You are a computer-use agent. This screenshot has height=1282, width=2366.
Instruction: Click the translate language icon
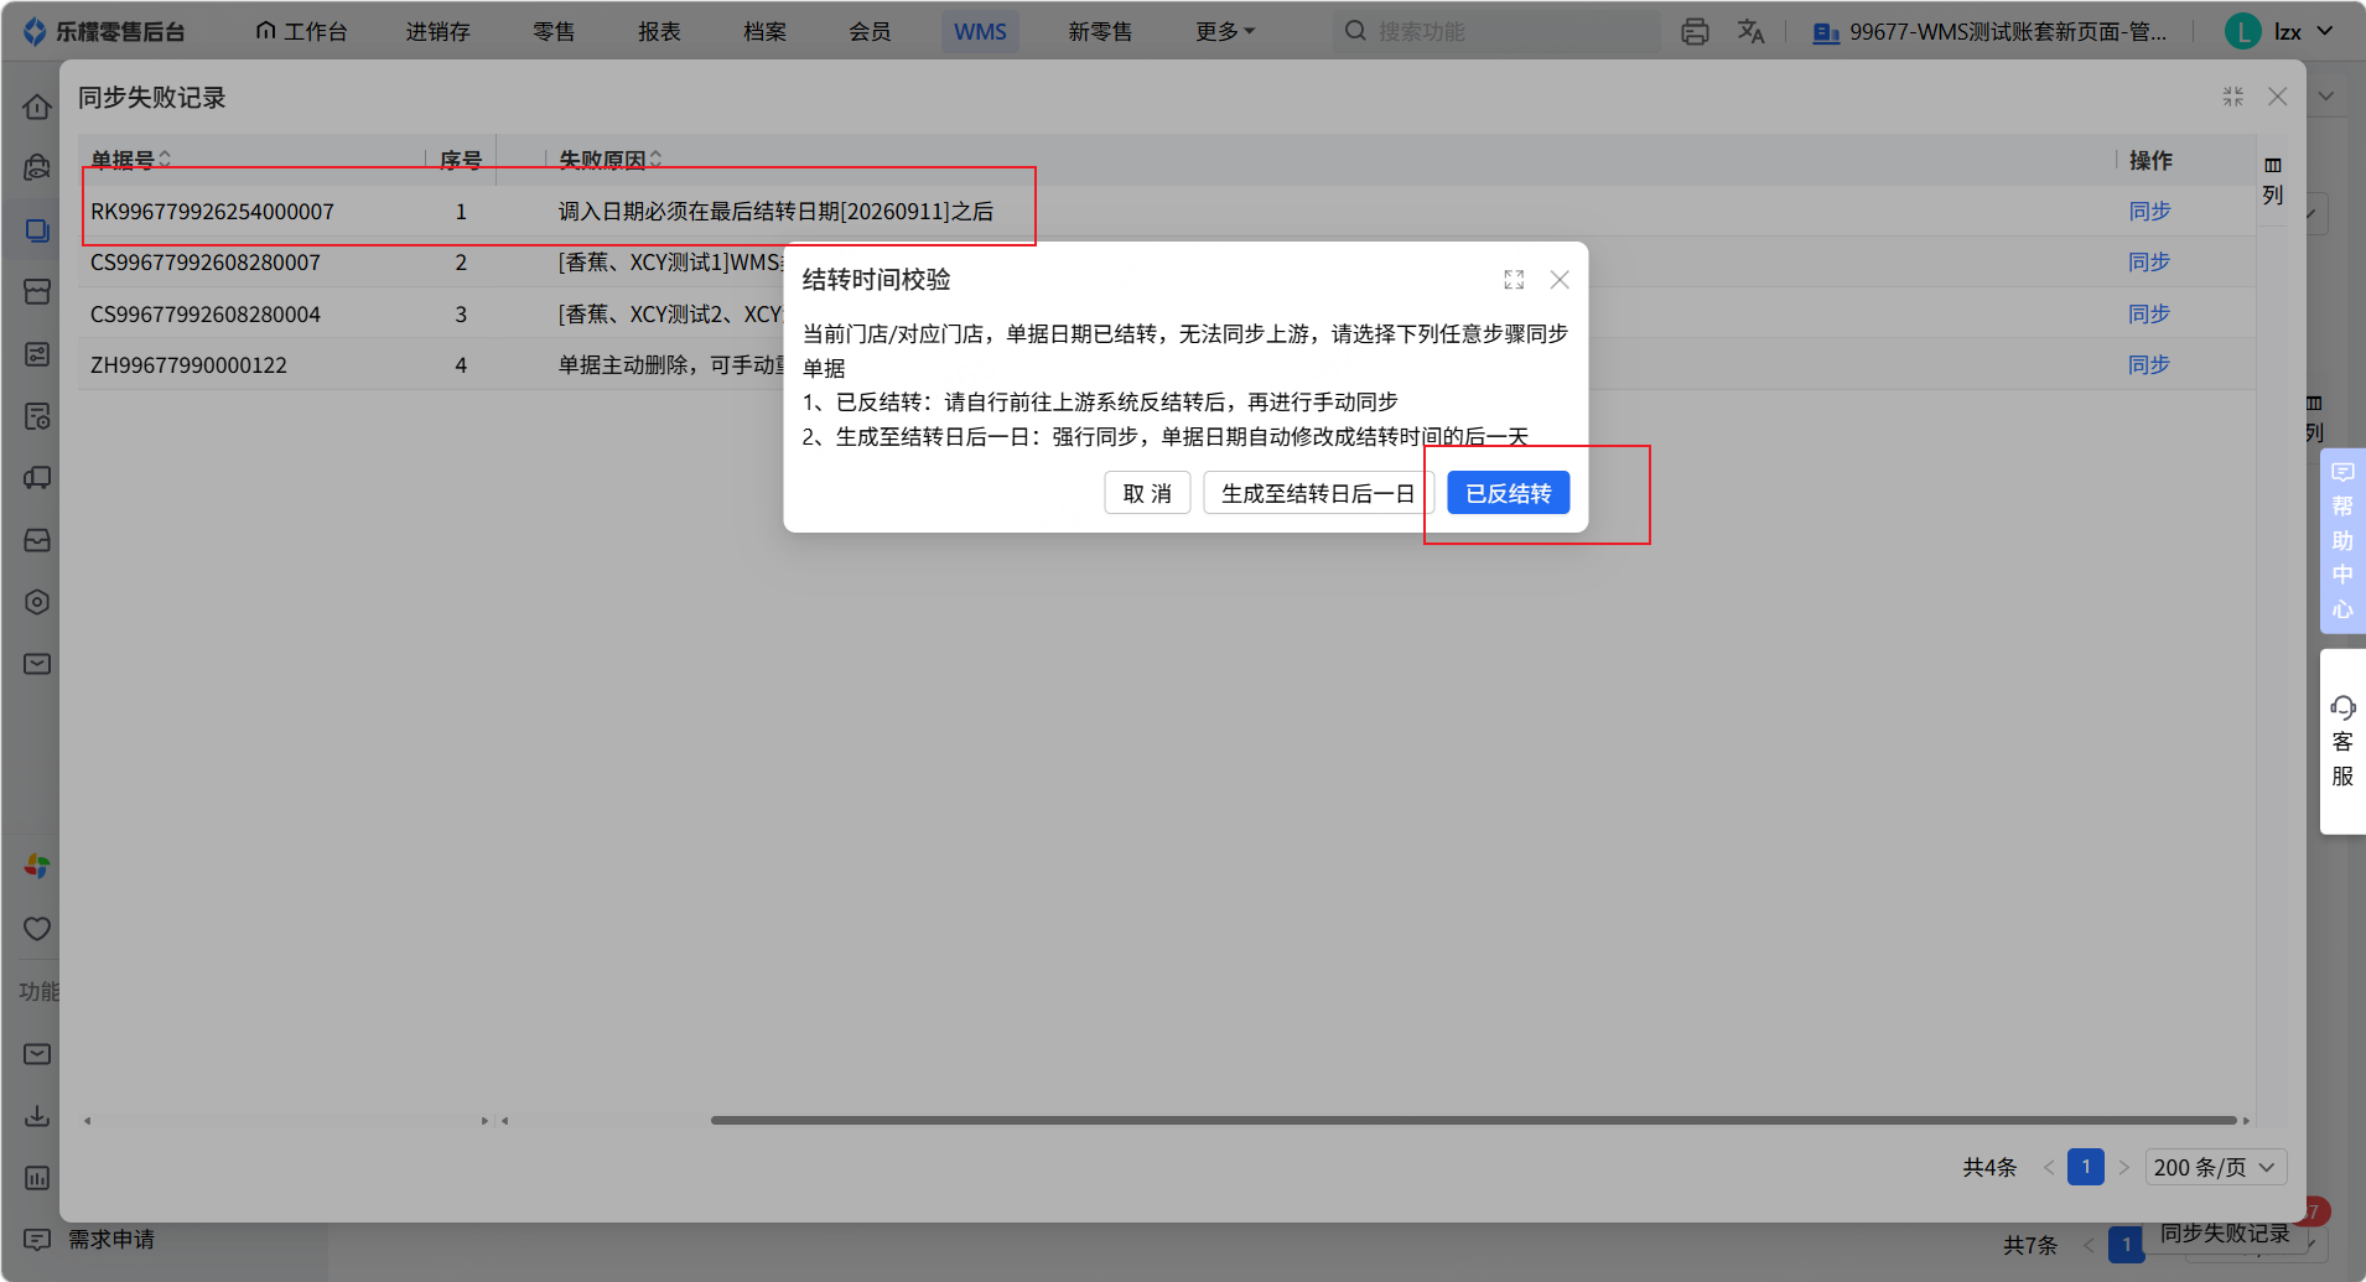tap(1750, 32)
